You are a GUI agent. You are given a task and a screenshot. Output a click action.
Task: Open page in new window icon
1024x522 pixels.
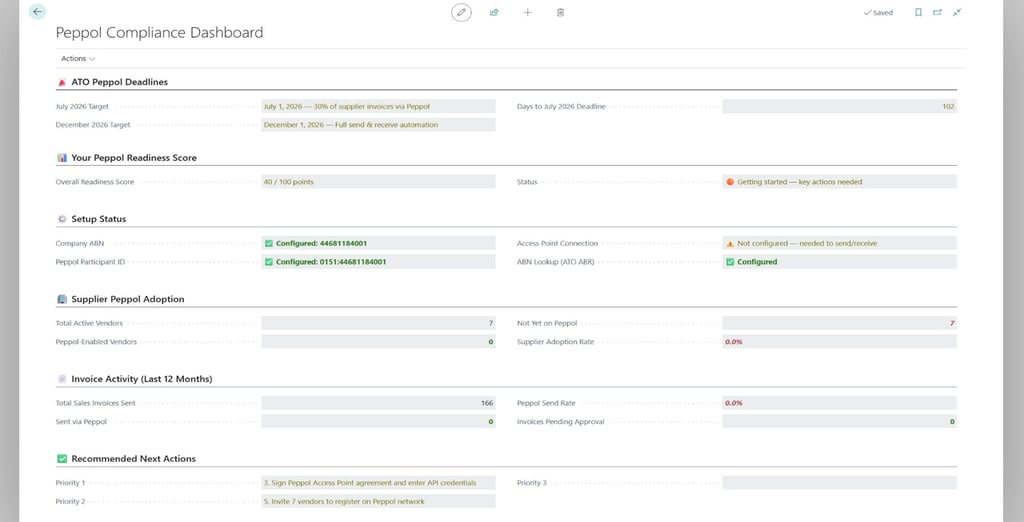point(938,12)
